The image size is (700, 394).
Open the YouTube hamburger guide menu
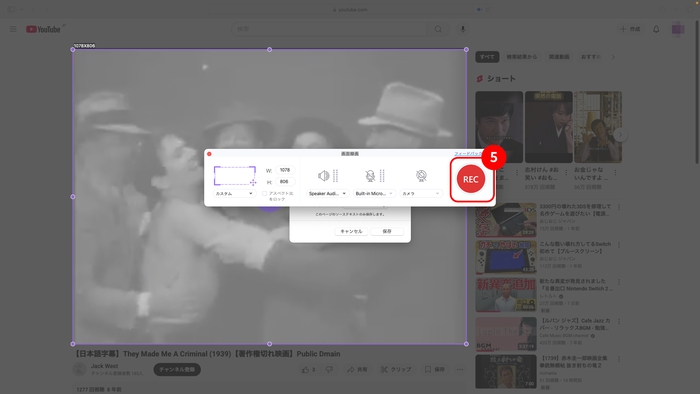[x=13, y=29]
